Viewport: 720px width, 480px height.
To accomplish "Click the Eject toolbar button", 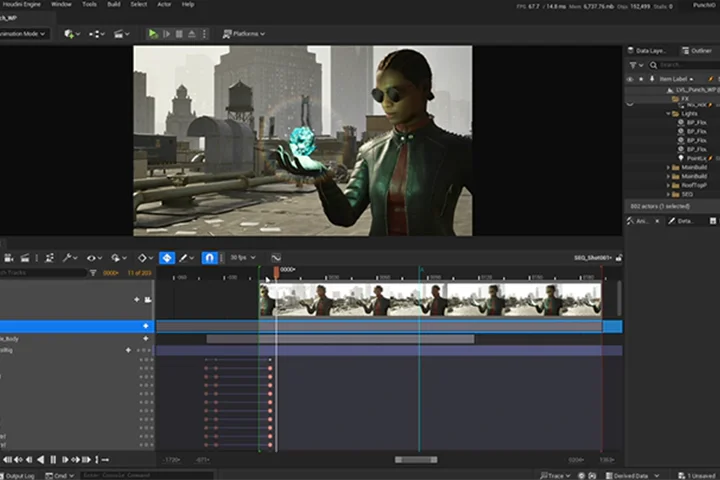I will [x=192, y=34].
